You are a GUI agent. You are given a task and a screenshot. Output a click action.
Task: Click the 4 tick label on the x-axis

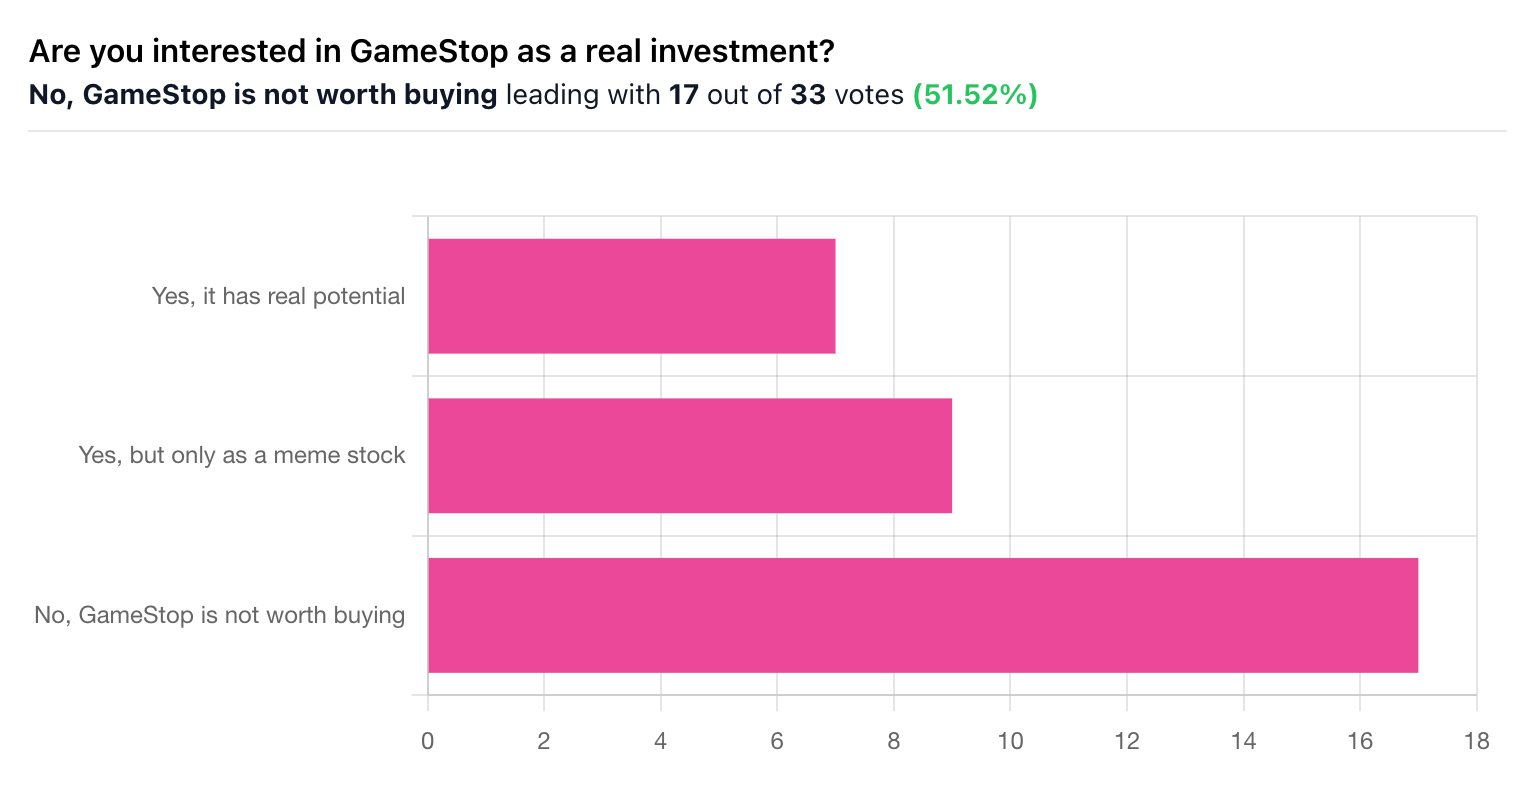coord(661,741)
